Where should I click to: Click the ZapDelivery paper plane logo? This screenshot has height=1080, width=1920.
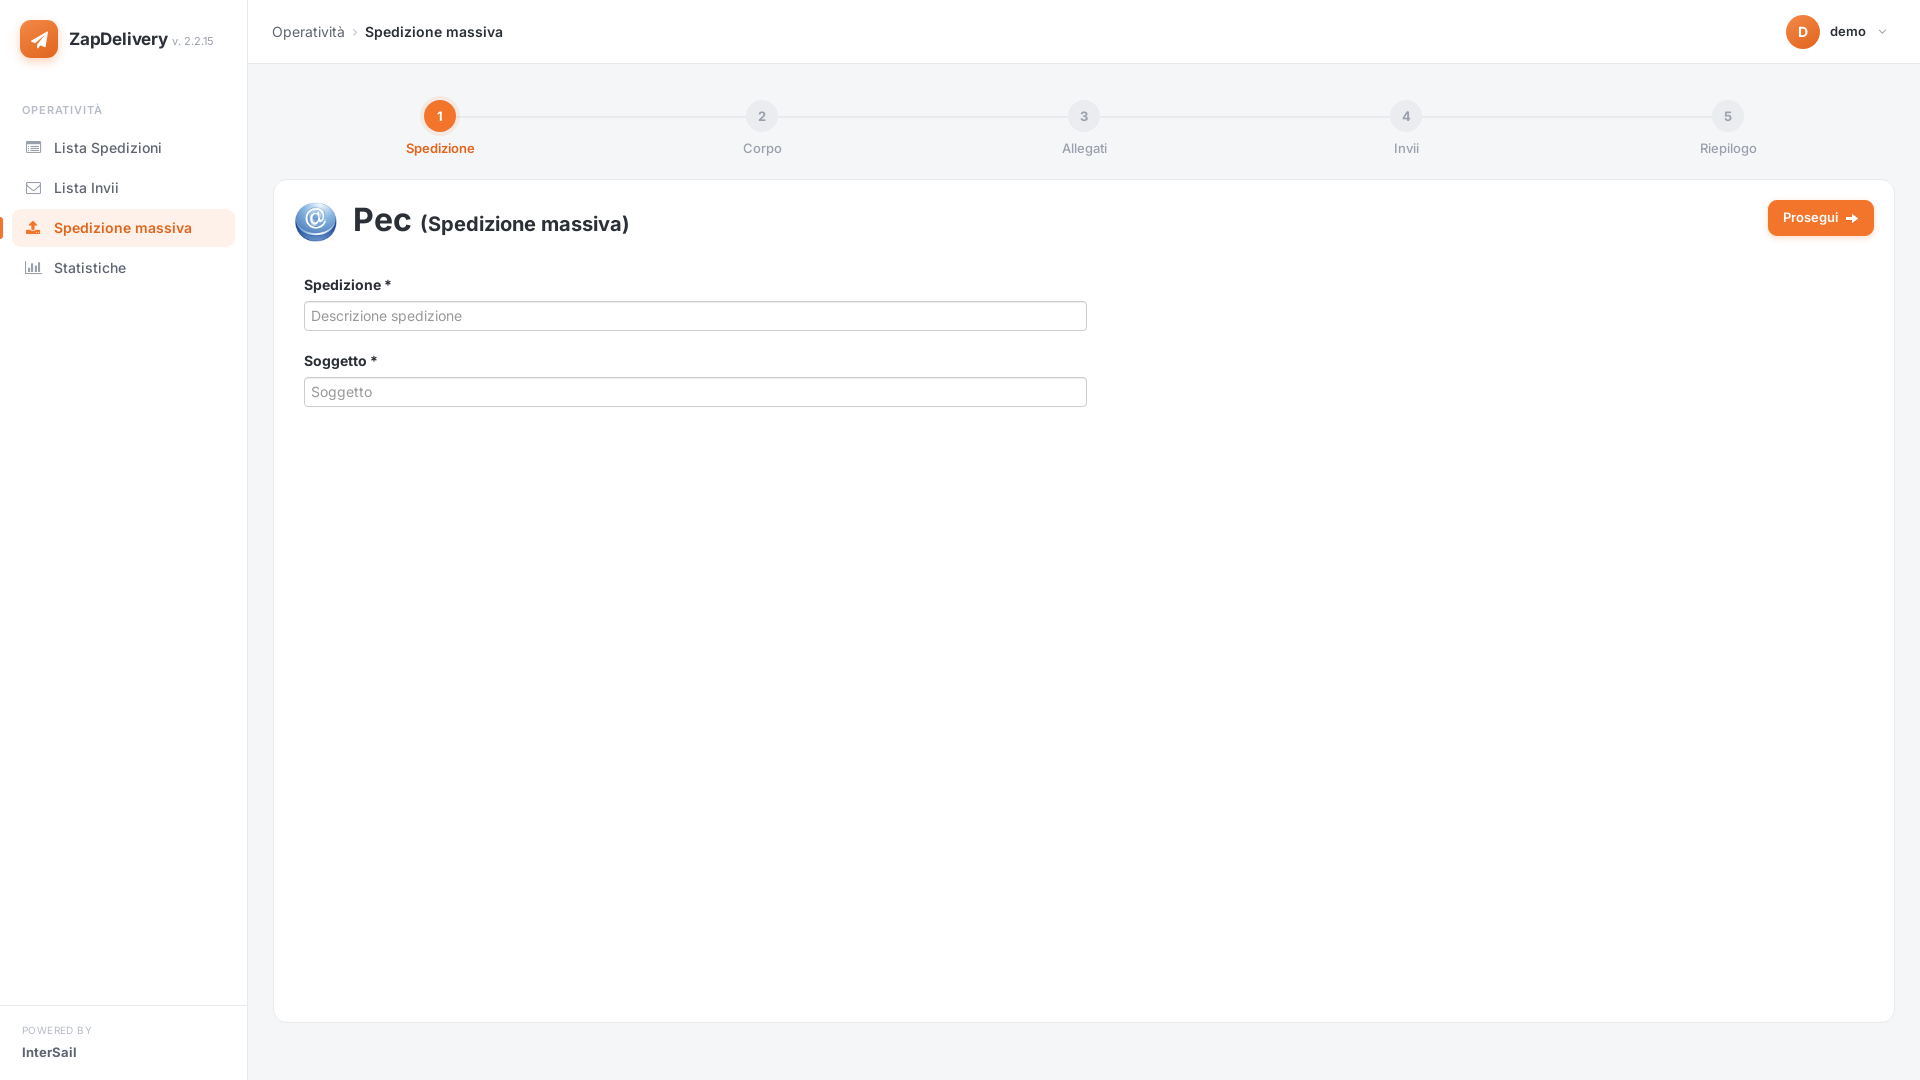pyautogui.click(x=39, y=39)
